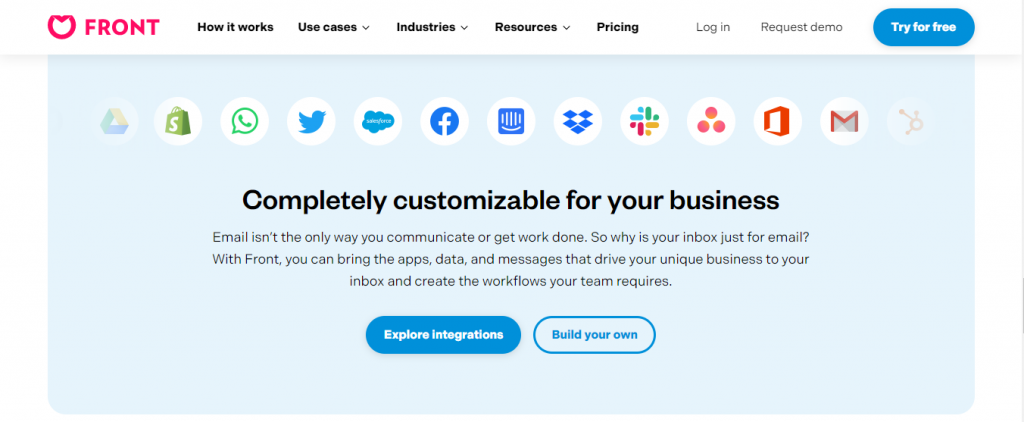Select the WhatsApp integration icon
Screen dimensions: 1024x422
pyautogui.click(x=244, y=122)
